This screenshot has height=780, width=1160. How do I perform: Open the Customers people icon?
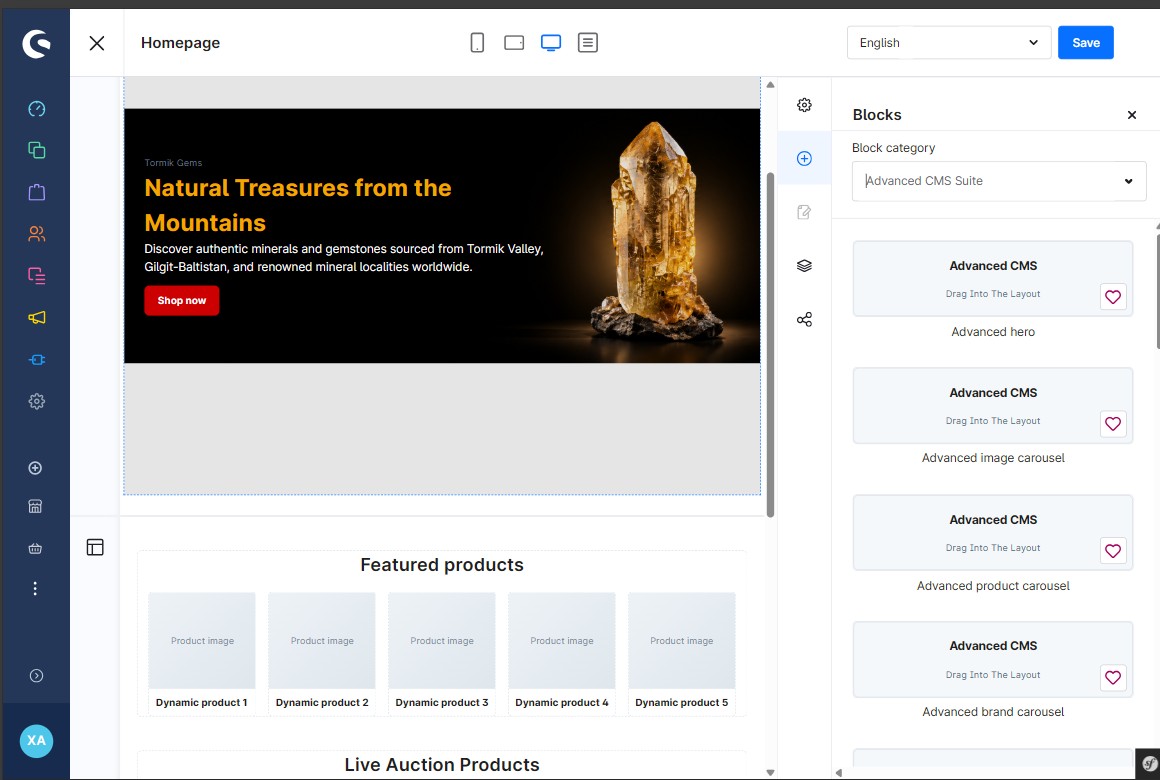[x=36, y=234]
